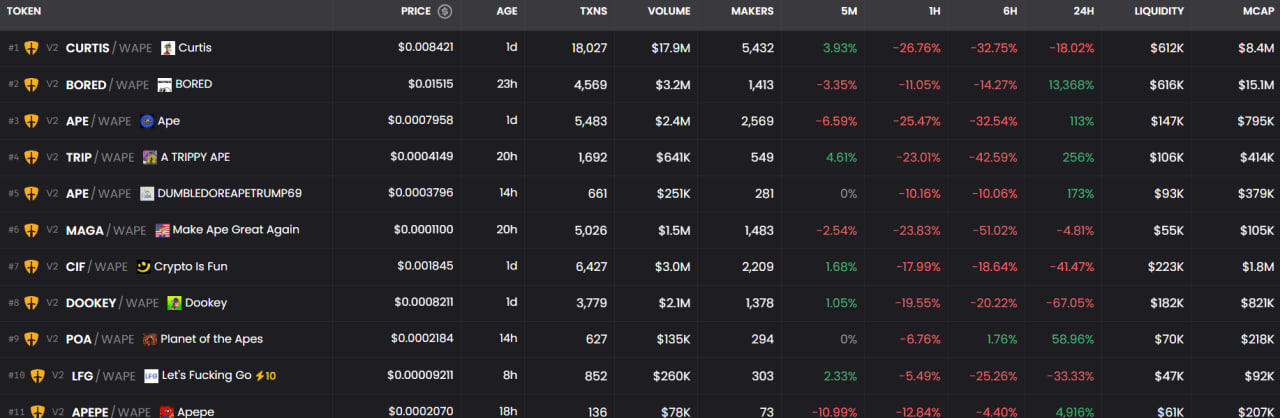Sort table by the AGE column
The height and width of the screenshot is (418, 1280).
[506, 12]
